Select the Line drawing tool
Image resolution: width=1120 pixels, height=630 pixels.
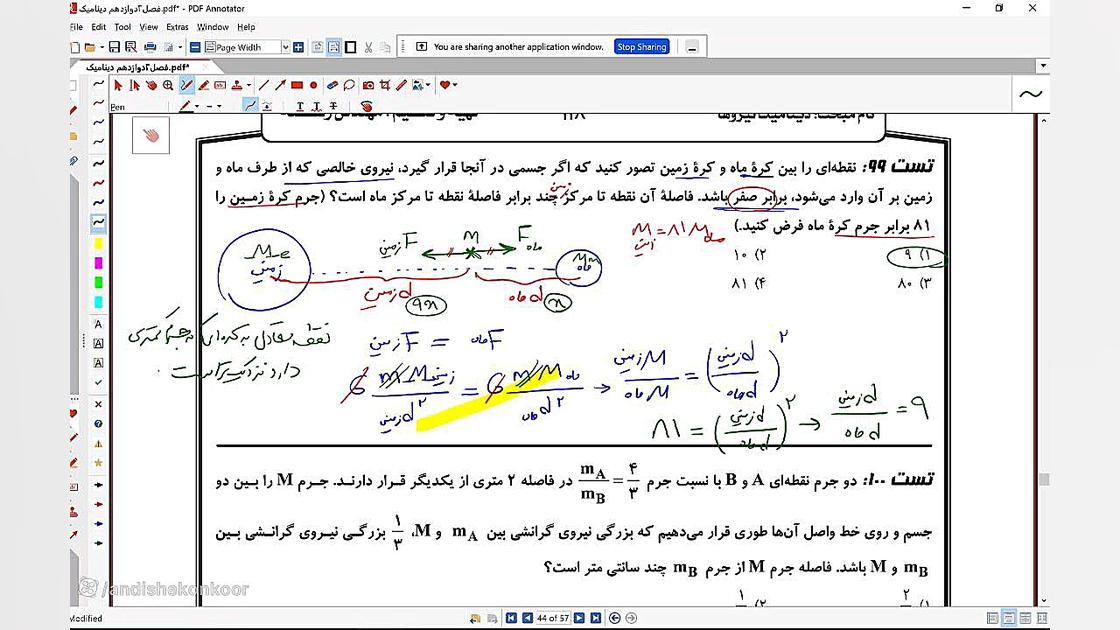(264, 86)
